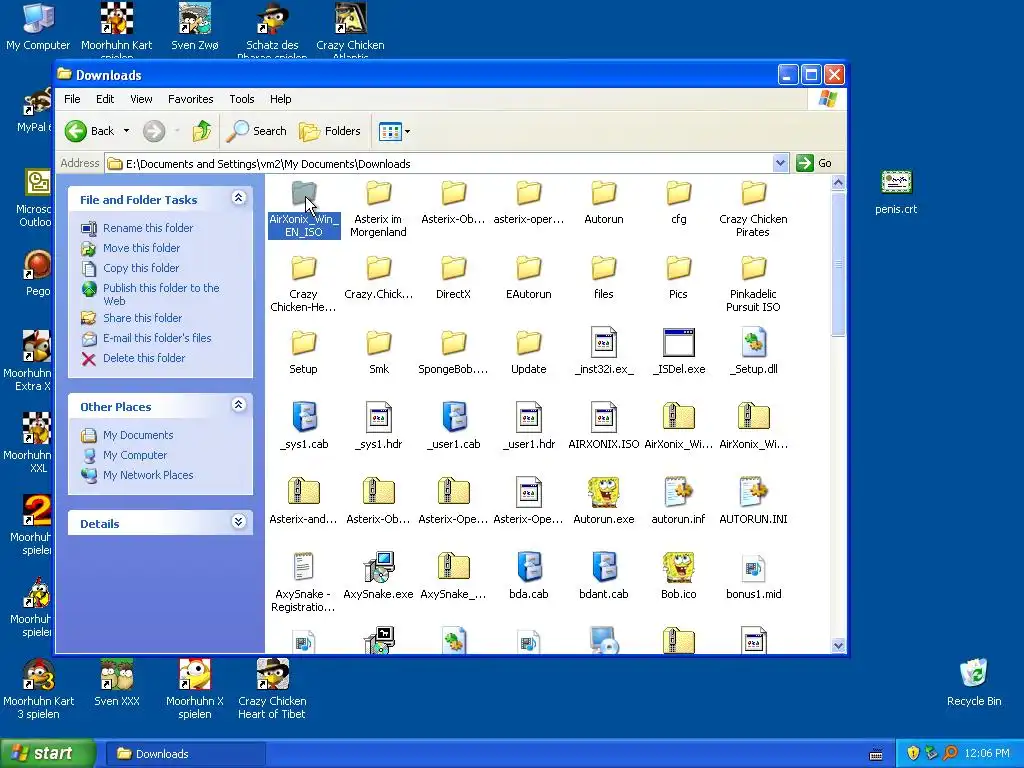Expand the Details panel
This screenshot has height=768, width=1024.
238,522
